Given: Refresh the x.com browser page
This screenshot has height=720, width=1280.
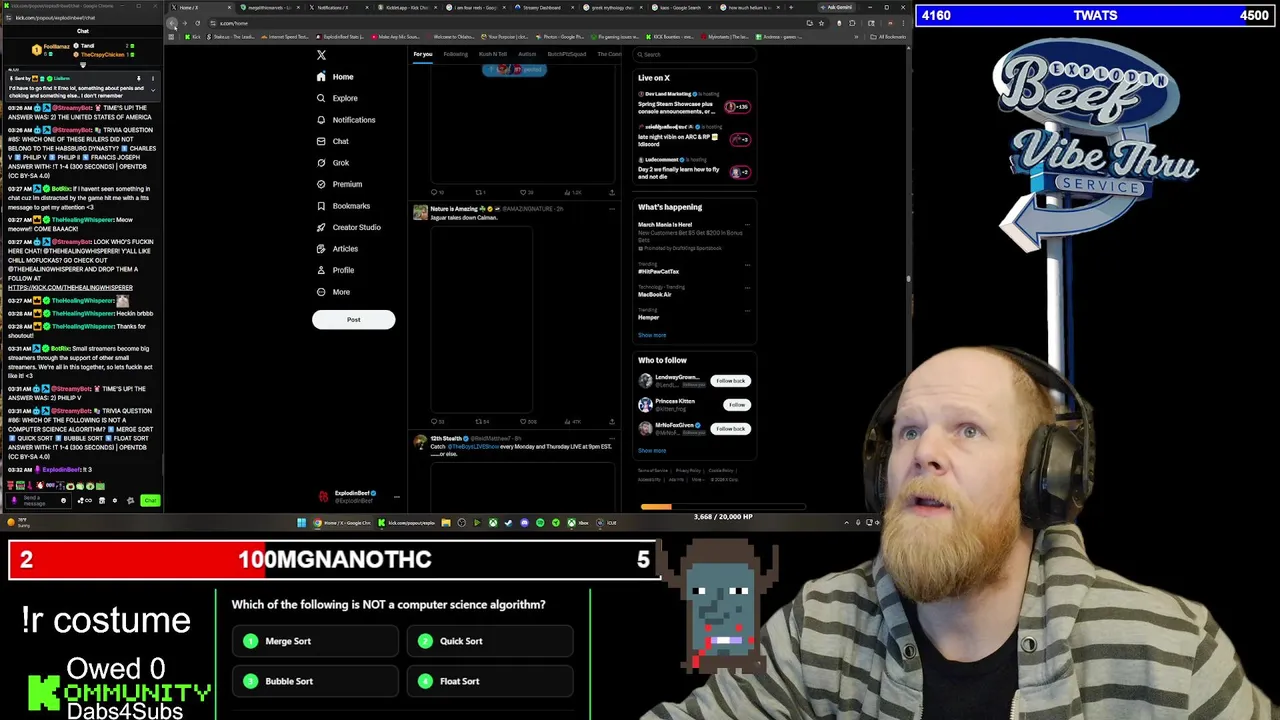Looking at the screenshot, I should (197, 23).
